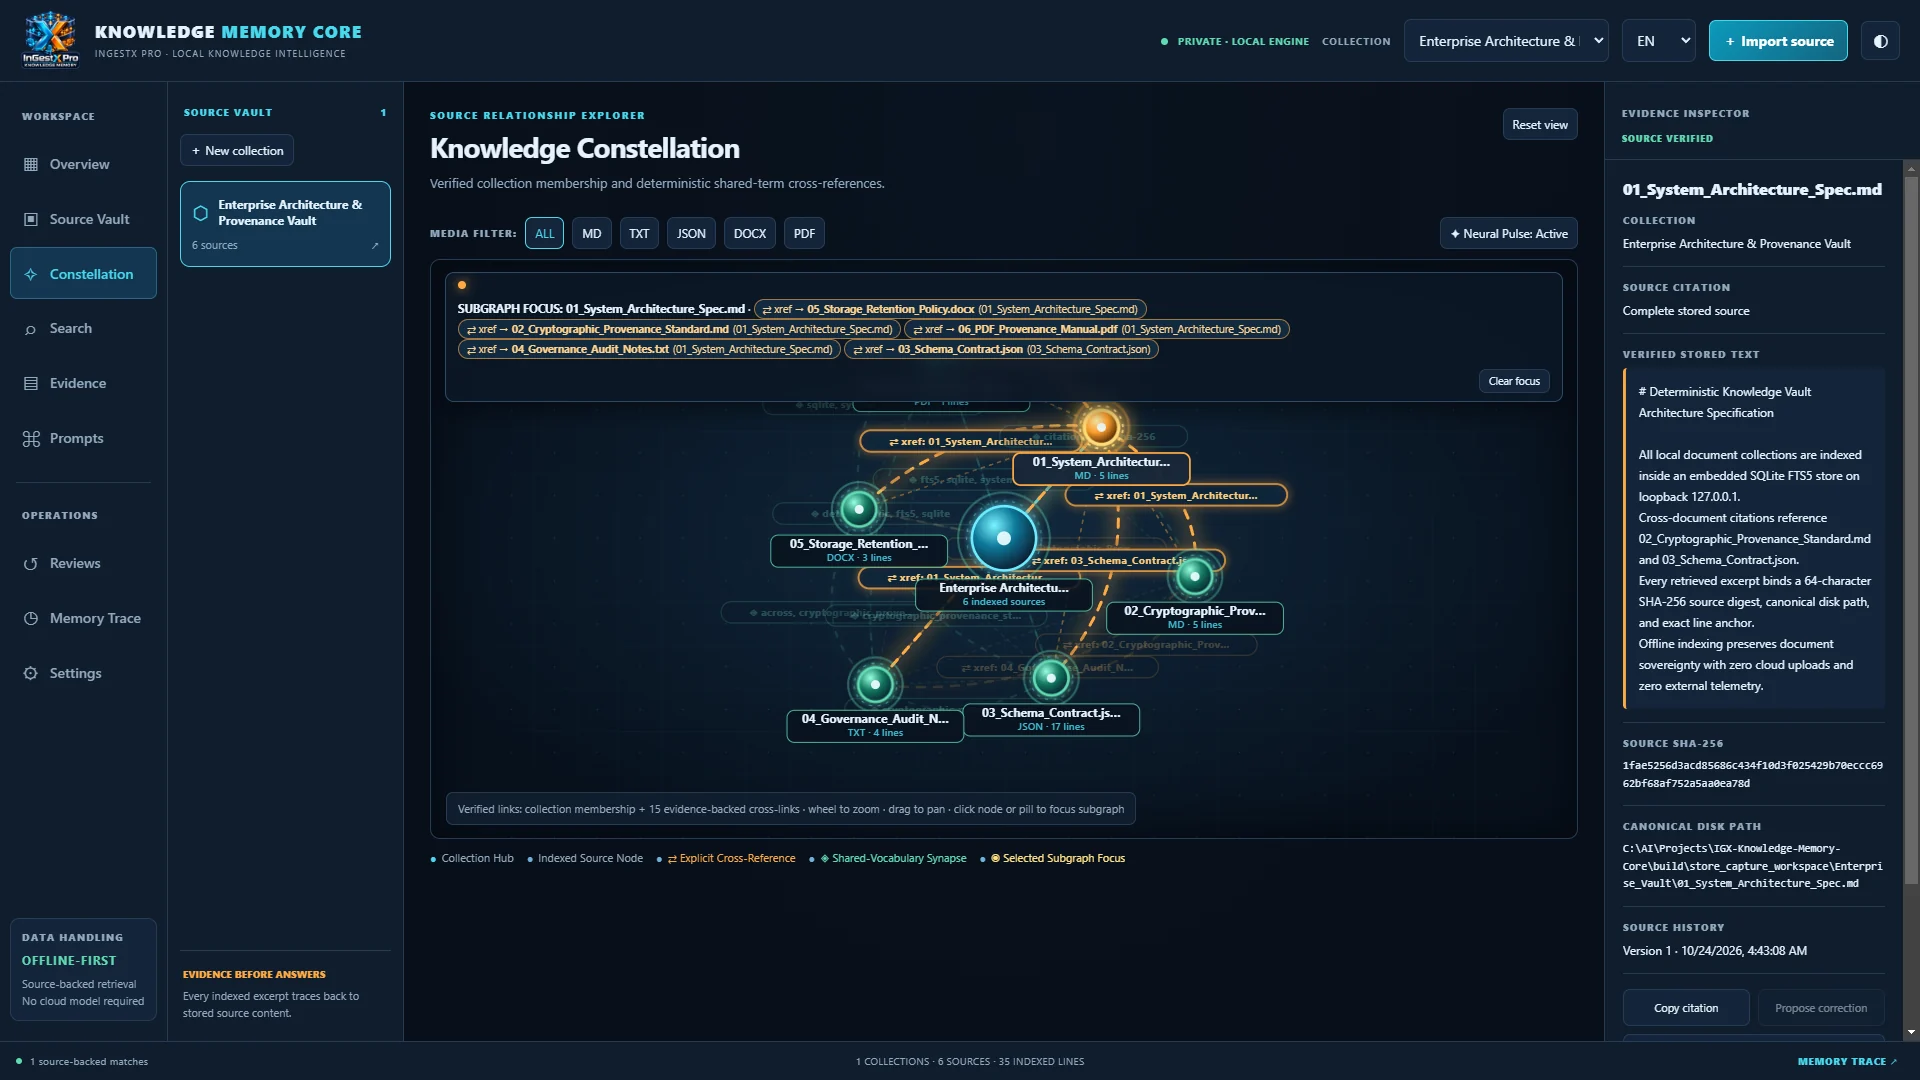Open the Search magnifier icon
Viewport: 1920px width, 1080px height.
[31, 329]
